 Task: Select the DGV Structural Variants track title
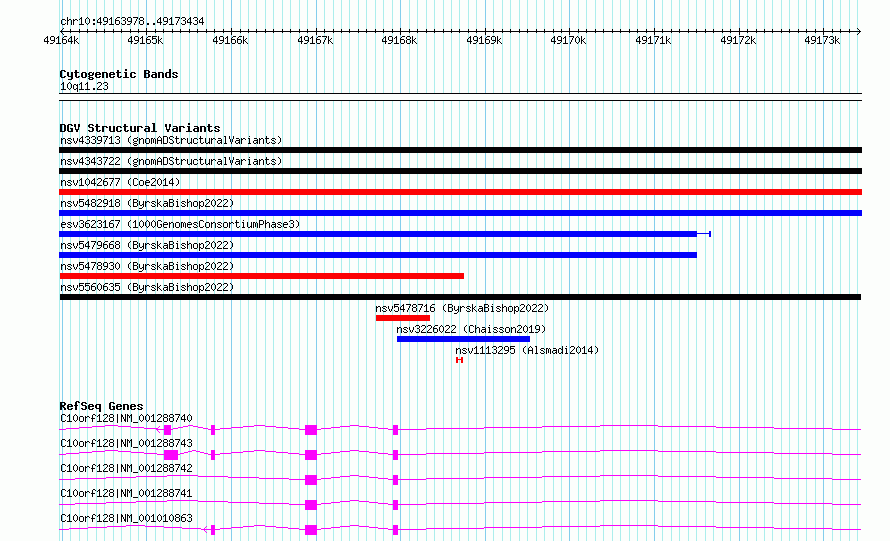140,128
